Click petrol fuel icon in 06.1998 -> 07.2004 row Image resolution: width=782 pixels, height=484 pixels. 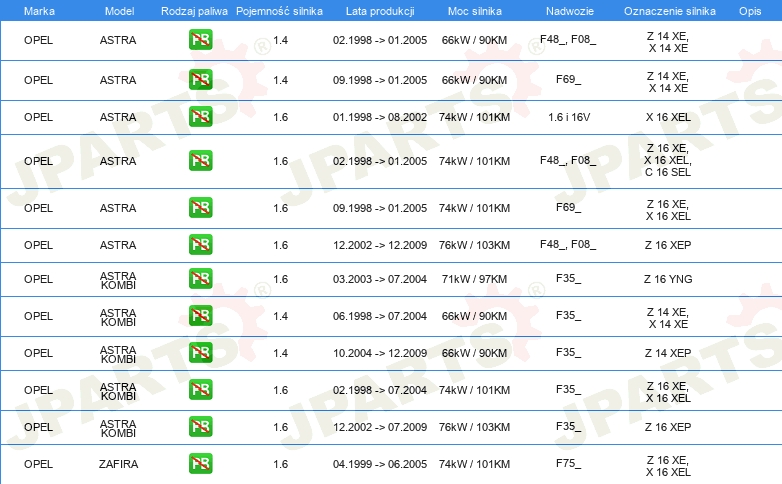click(200, 315)
